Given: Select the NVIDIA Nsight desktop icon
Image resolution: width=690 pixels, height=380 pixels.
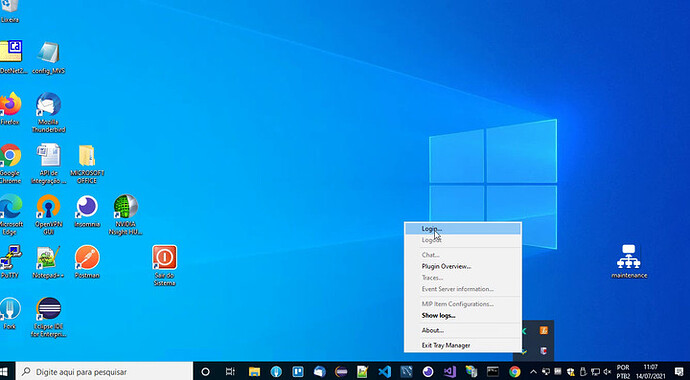Looking at the screenshot, I should (x=126, y=215).
